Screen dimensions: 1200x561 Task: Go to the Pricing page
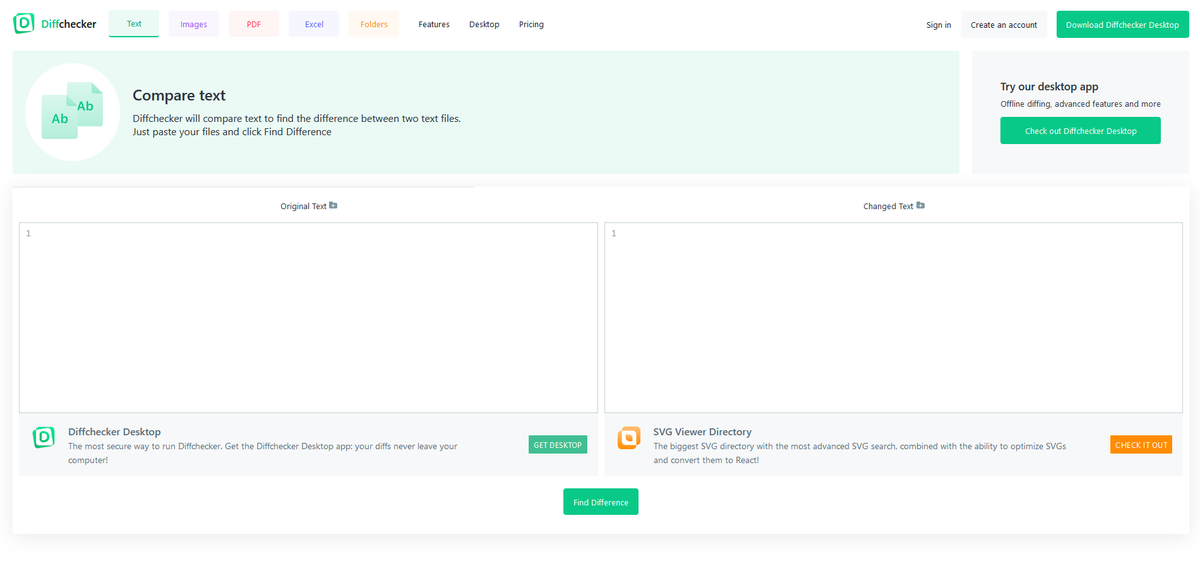tap(531, 24)
